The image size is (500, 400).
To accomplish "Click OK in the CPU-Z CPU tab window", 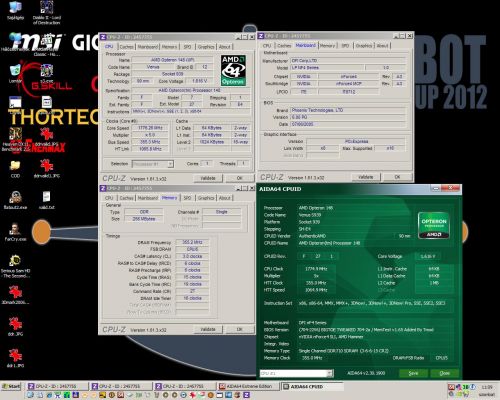I will coord(239,178).
